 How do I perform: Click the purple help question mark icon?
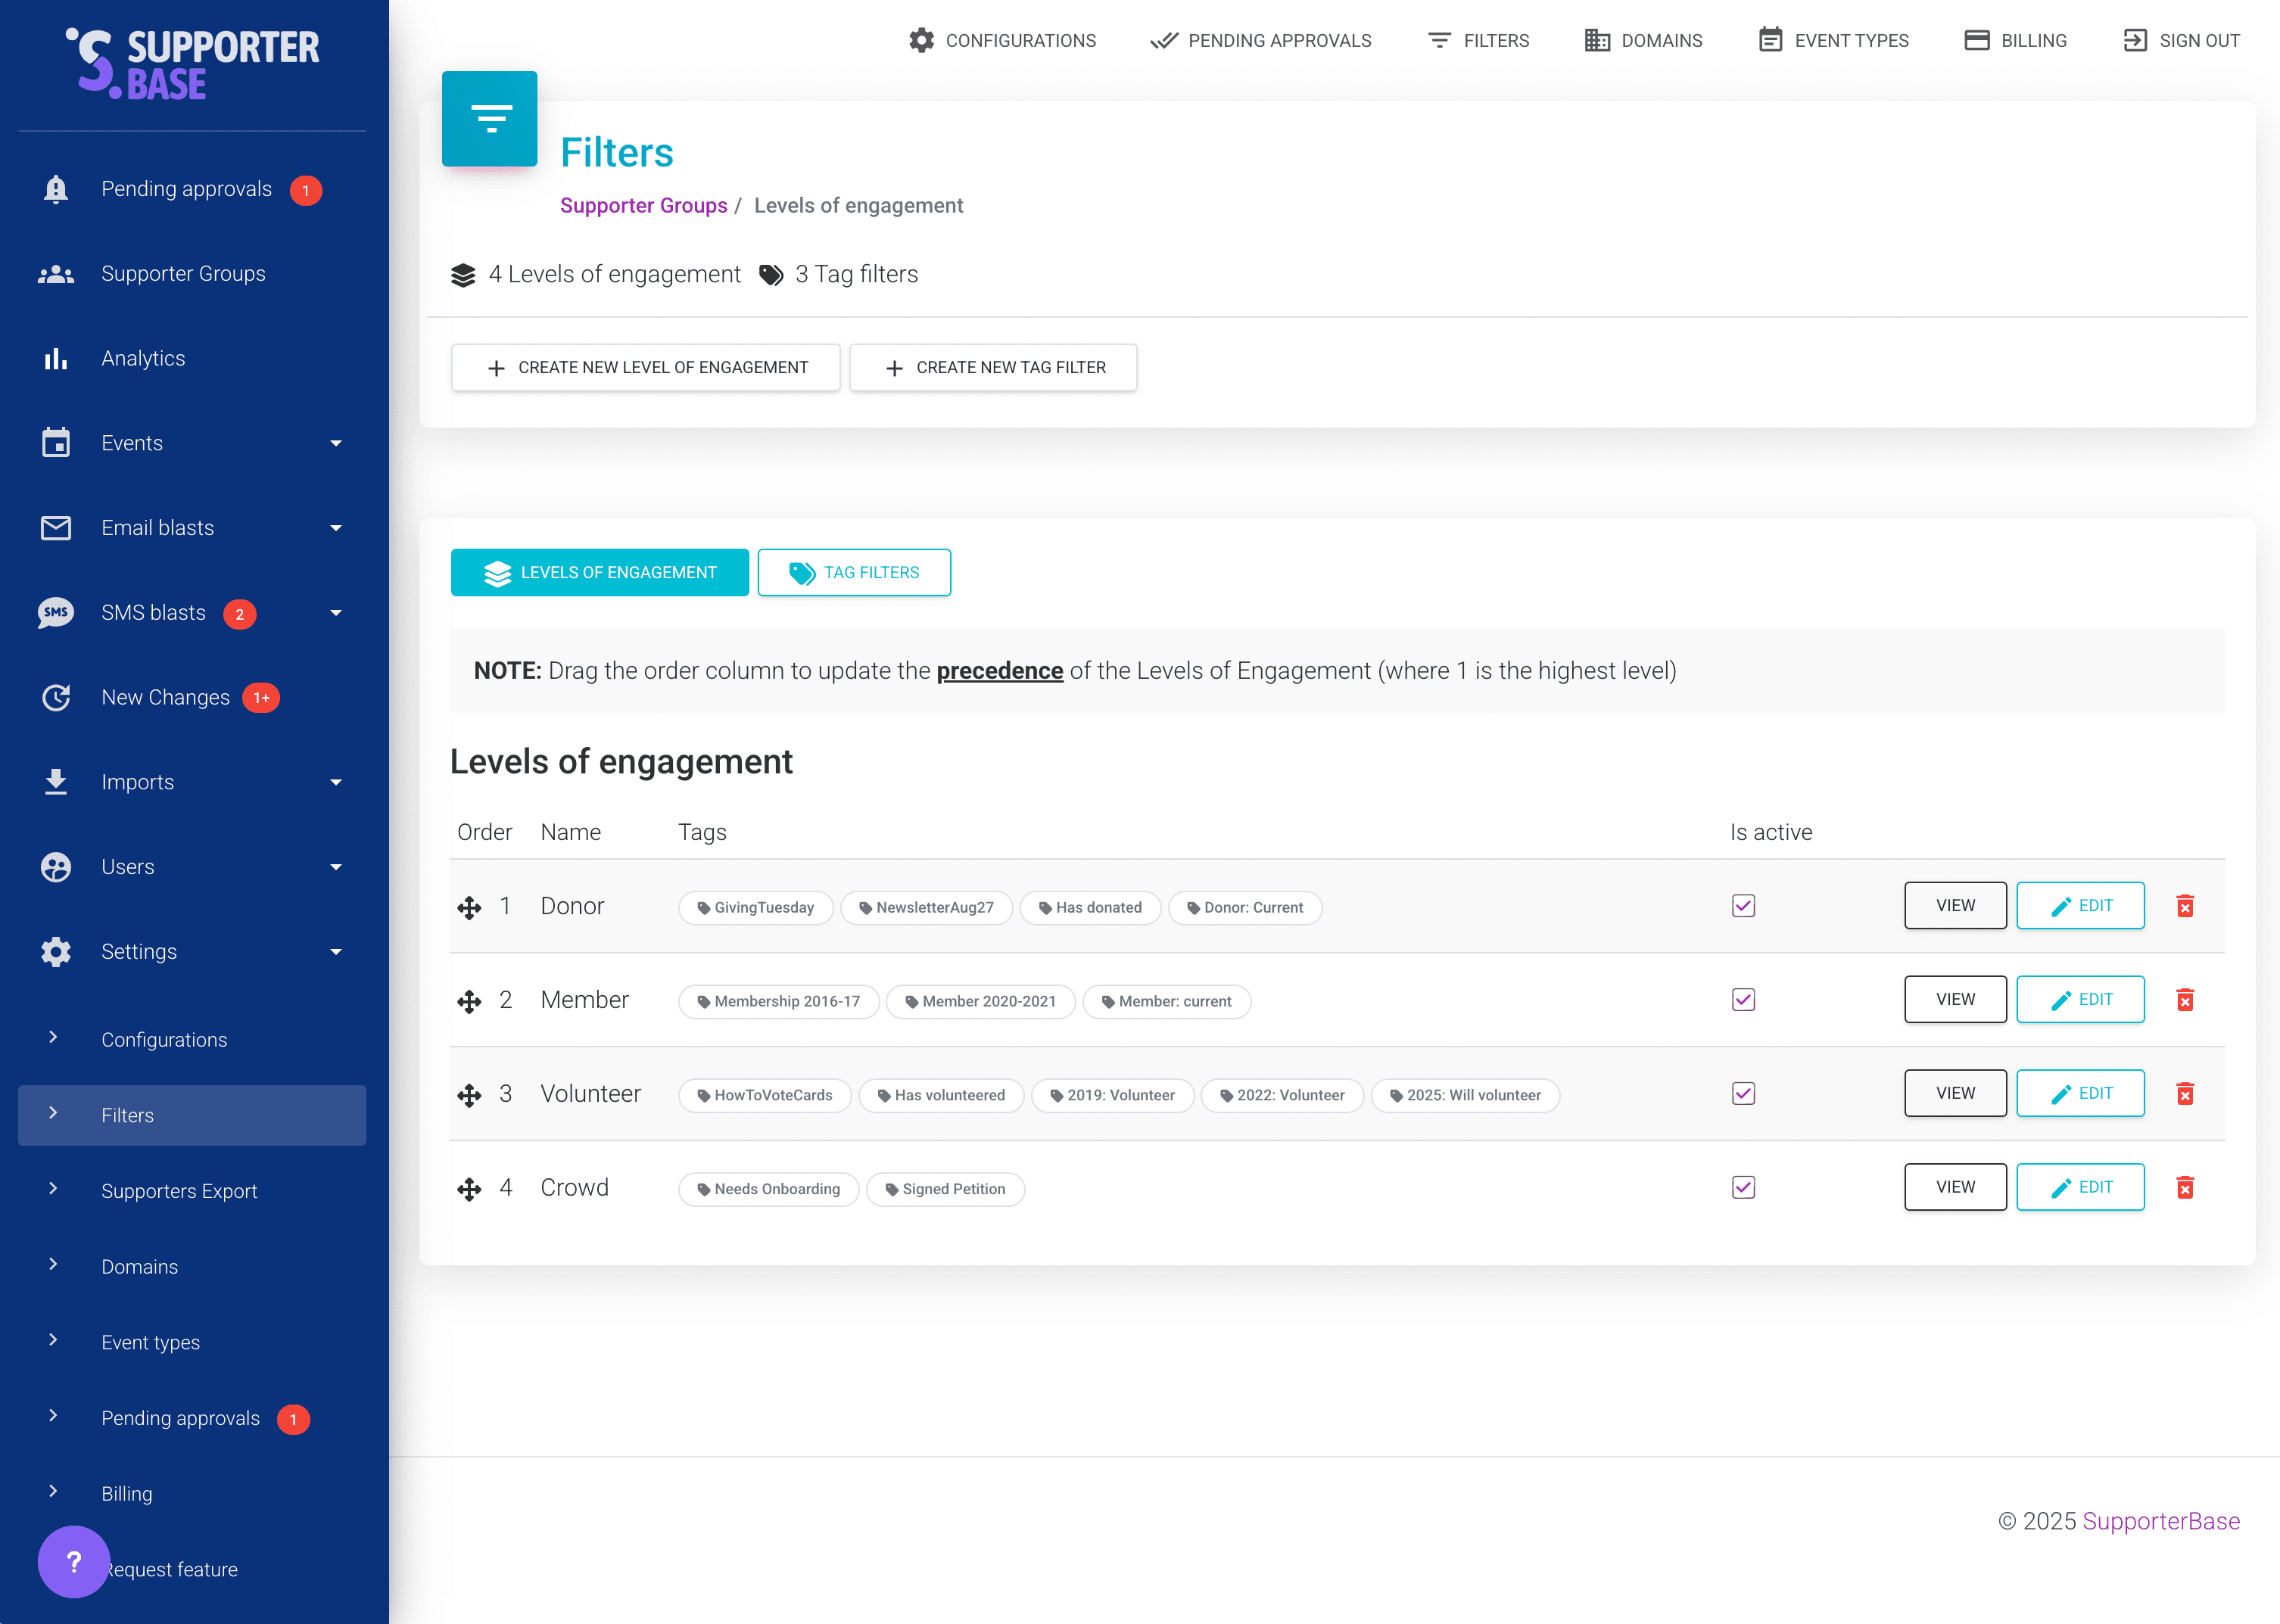[73, 1561]
